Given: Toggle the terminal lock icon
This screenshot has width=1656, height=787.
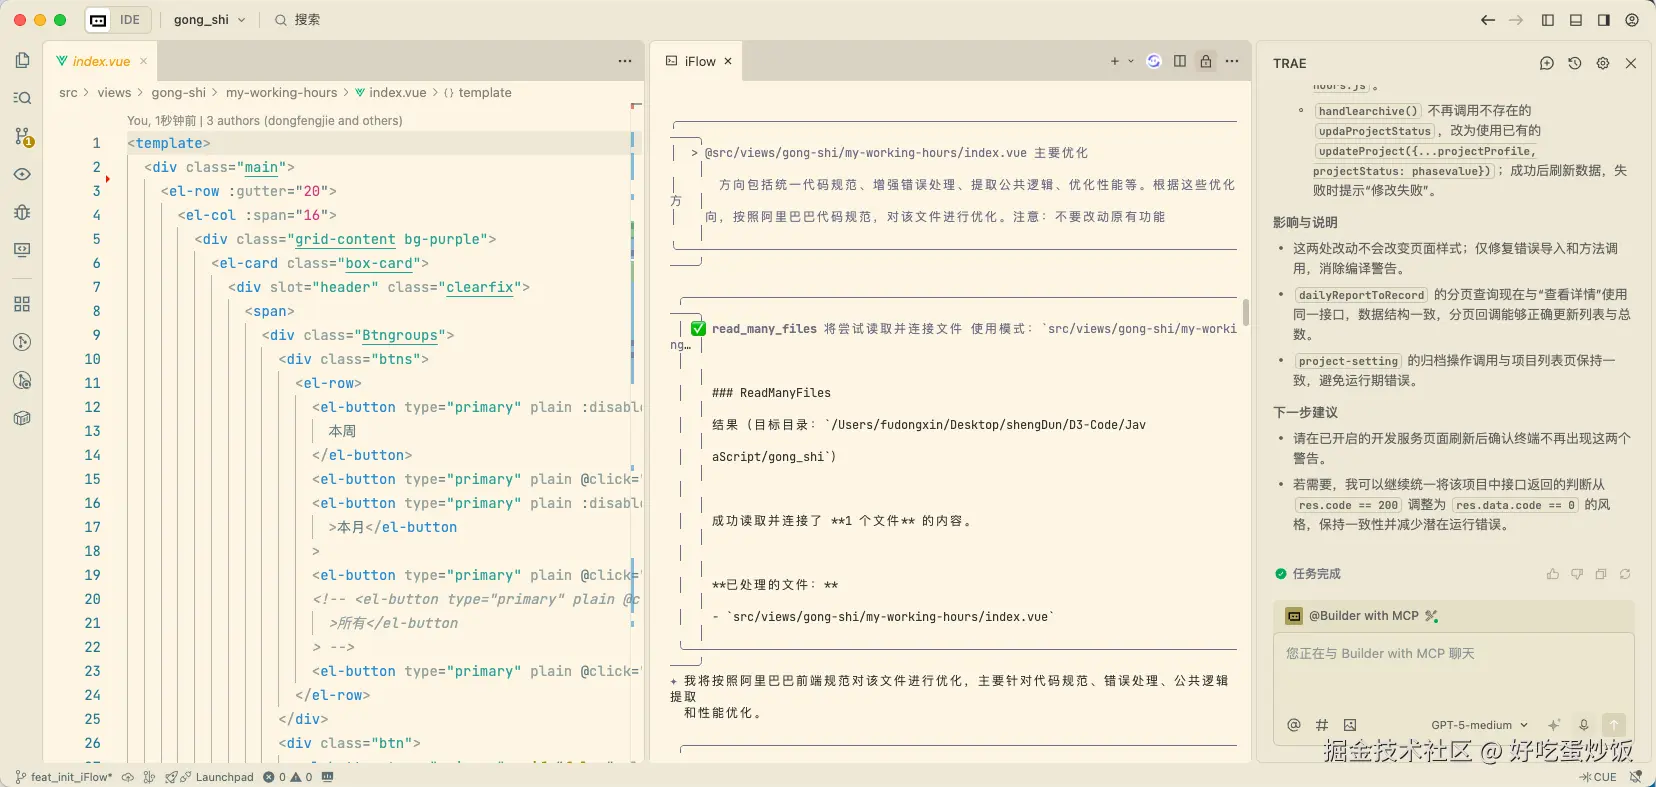Looking at the screenshot, I should click(1206, 61).
